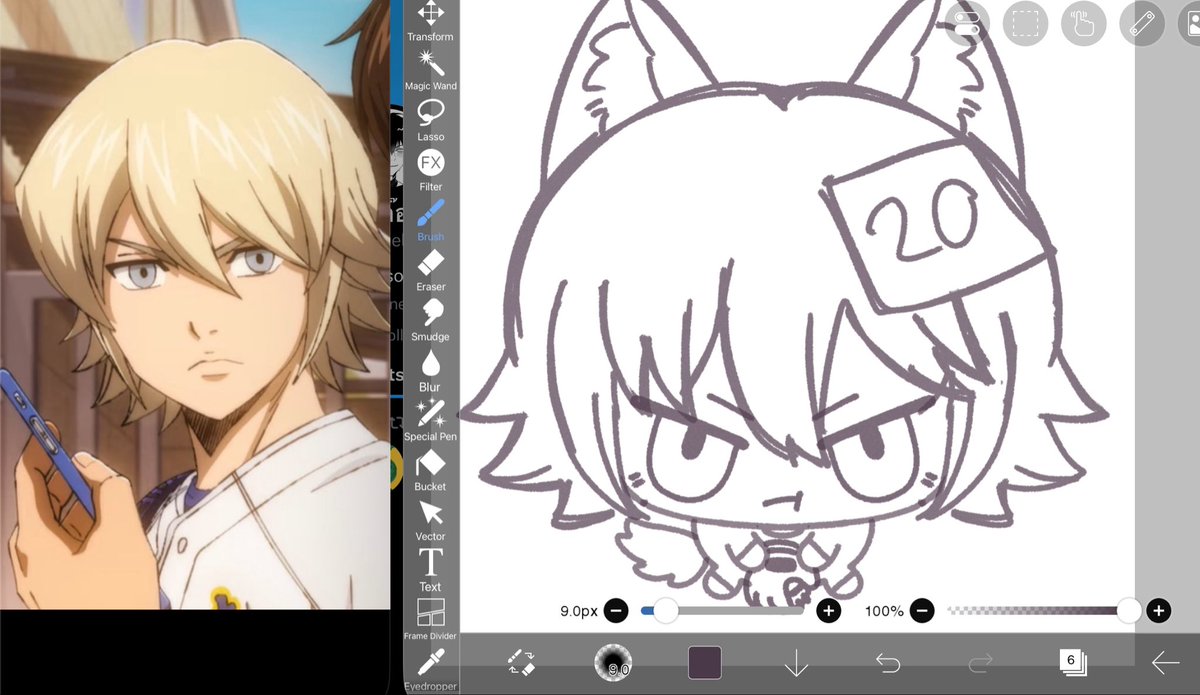Select the Lasso tool
The height and width of the screenshot is (695, 1200).
point(430,120)
